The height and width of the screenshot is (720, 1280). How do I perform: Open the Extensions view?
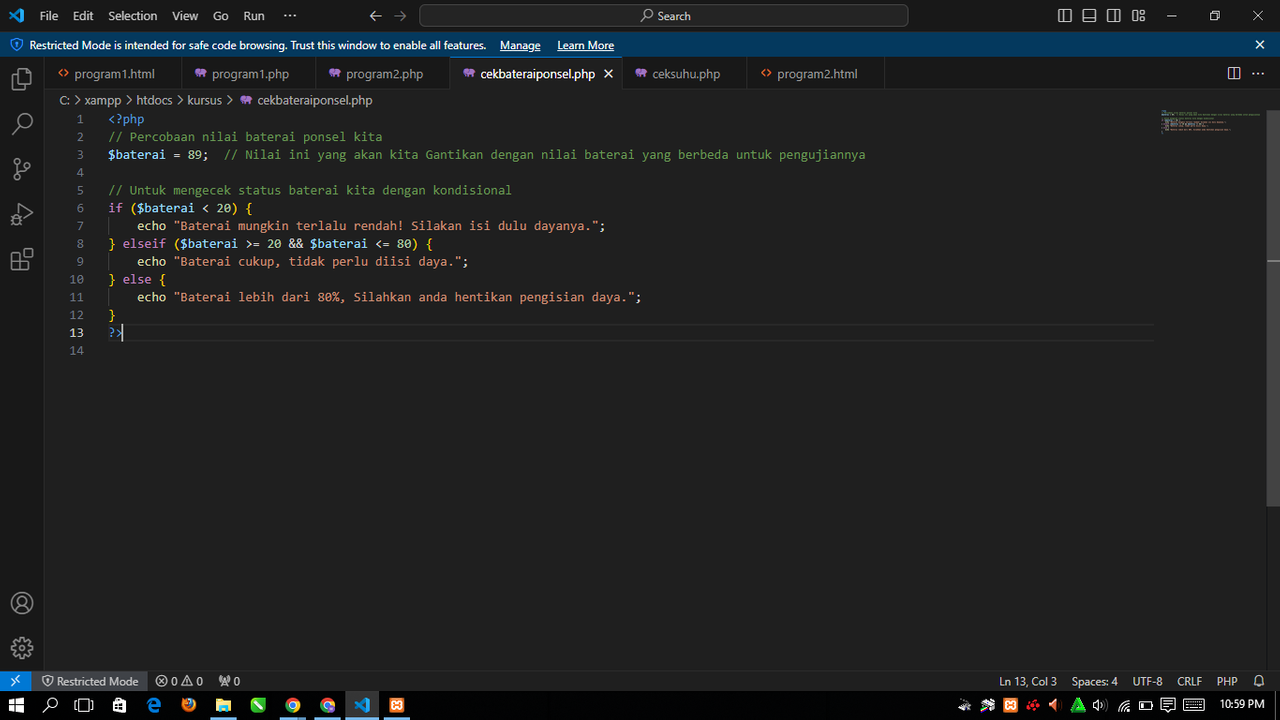click(x=21, y=260)
